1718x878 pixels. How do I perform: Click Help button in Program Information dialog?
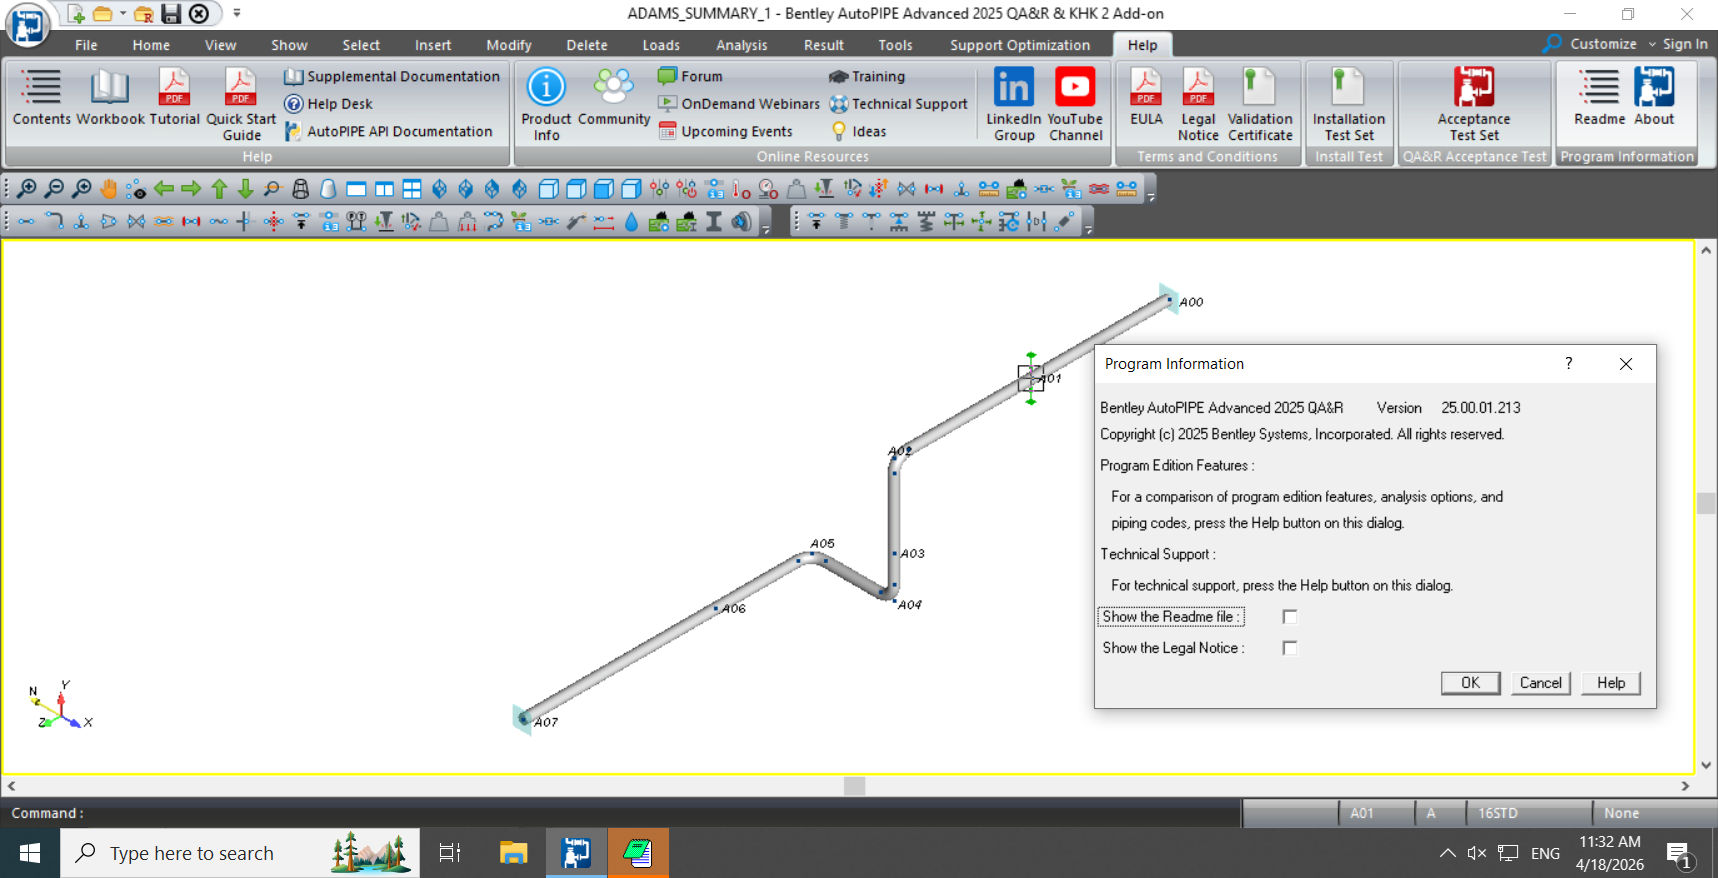1611,683
